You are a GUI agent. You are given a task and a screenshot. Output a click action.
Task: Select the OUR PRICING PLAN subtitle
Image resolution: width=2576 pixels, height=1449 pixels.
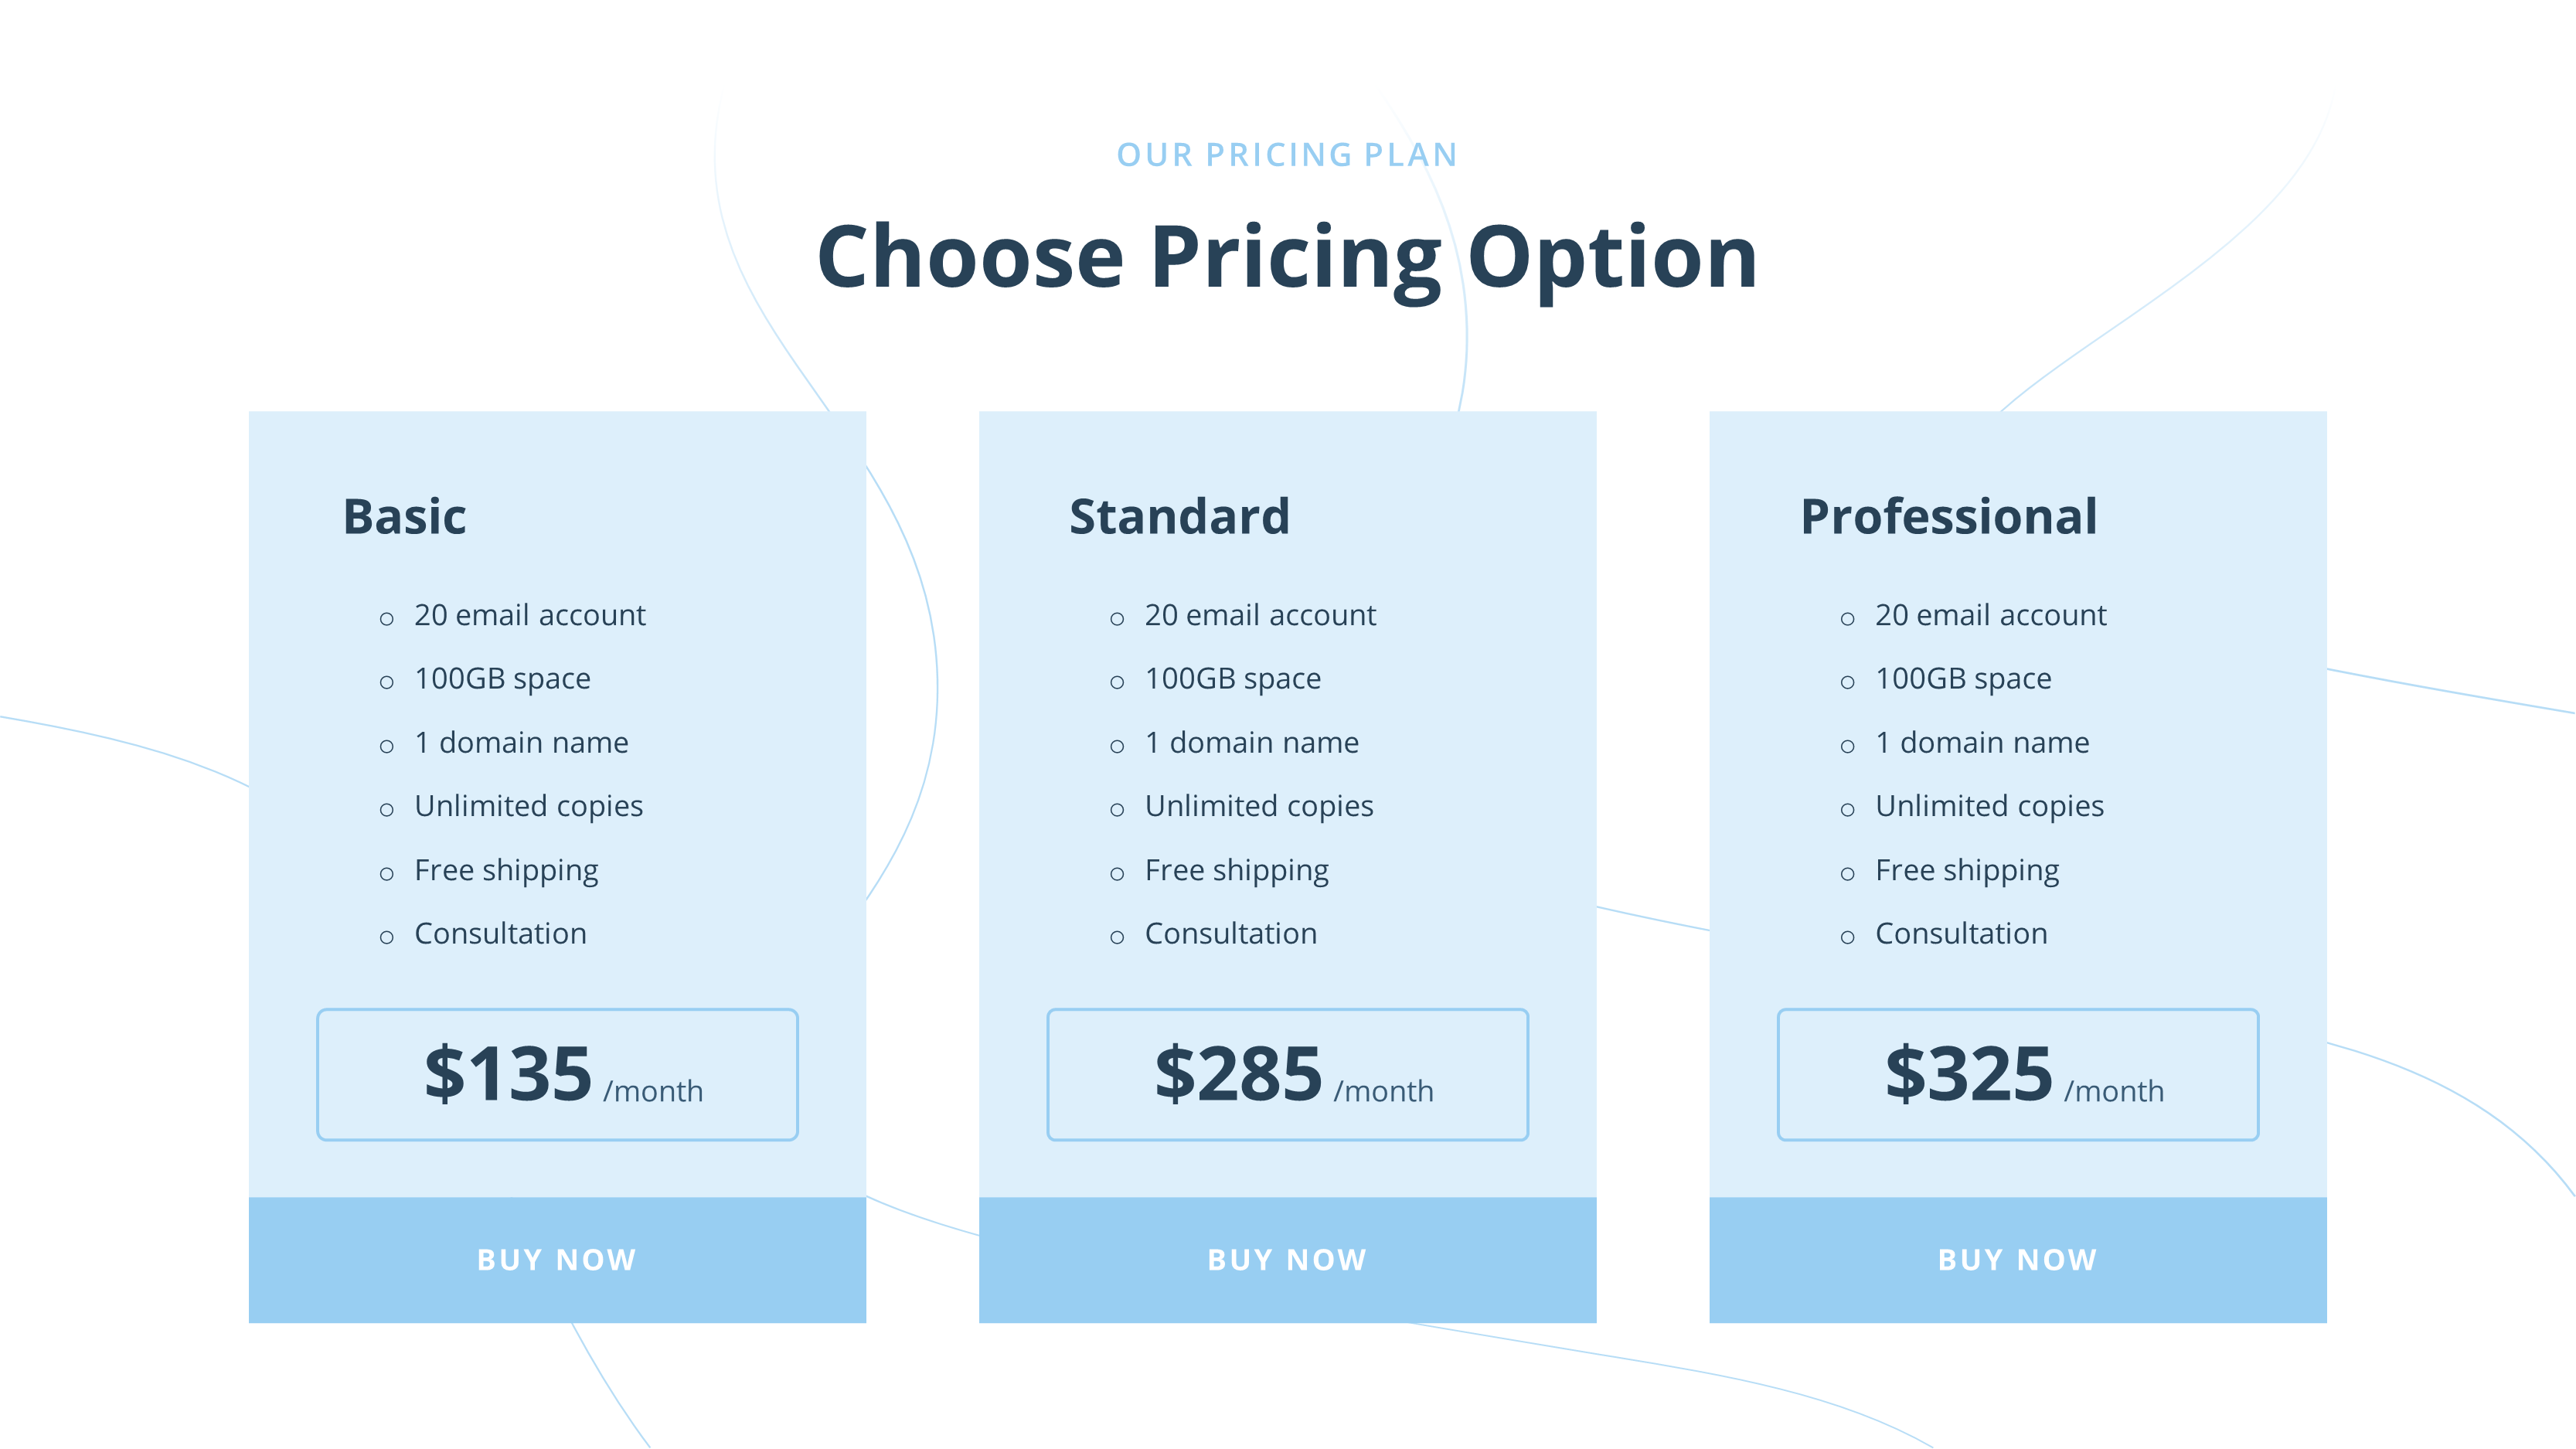click(x=1287, y=155)
